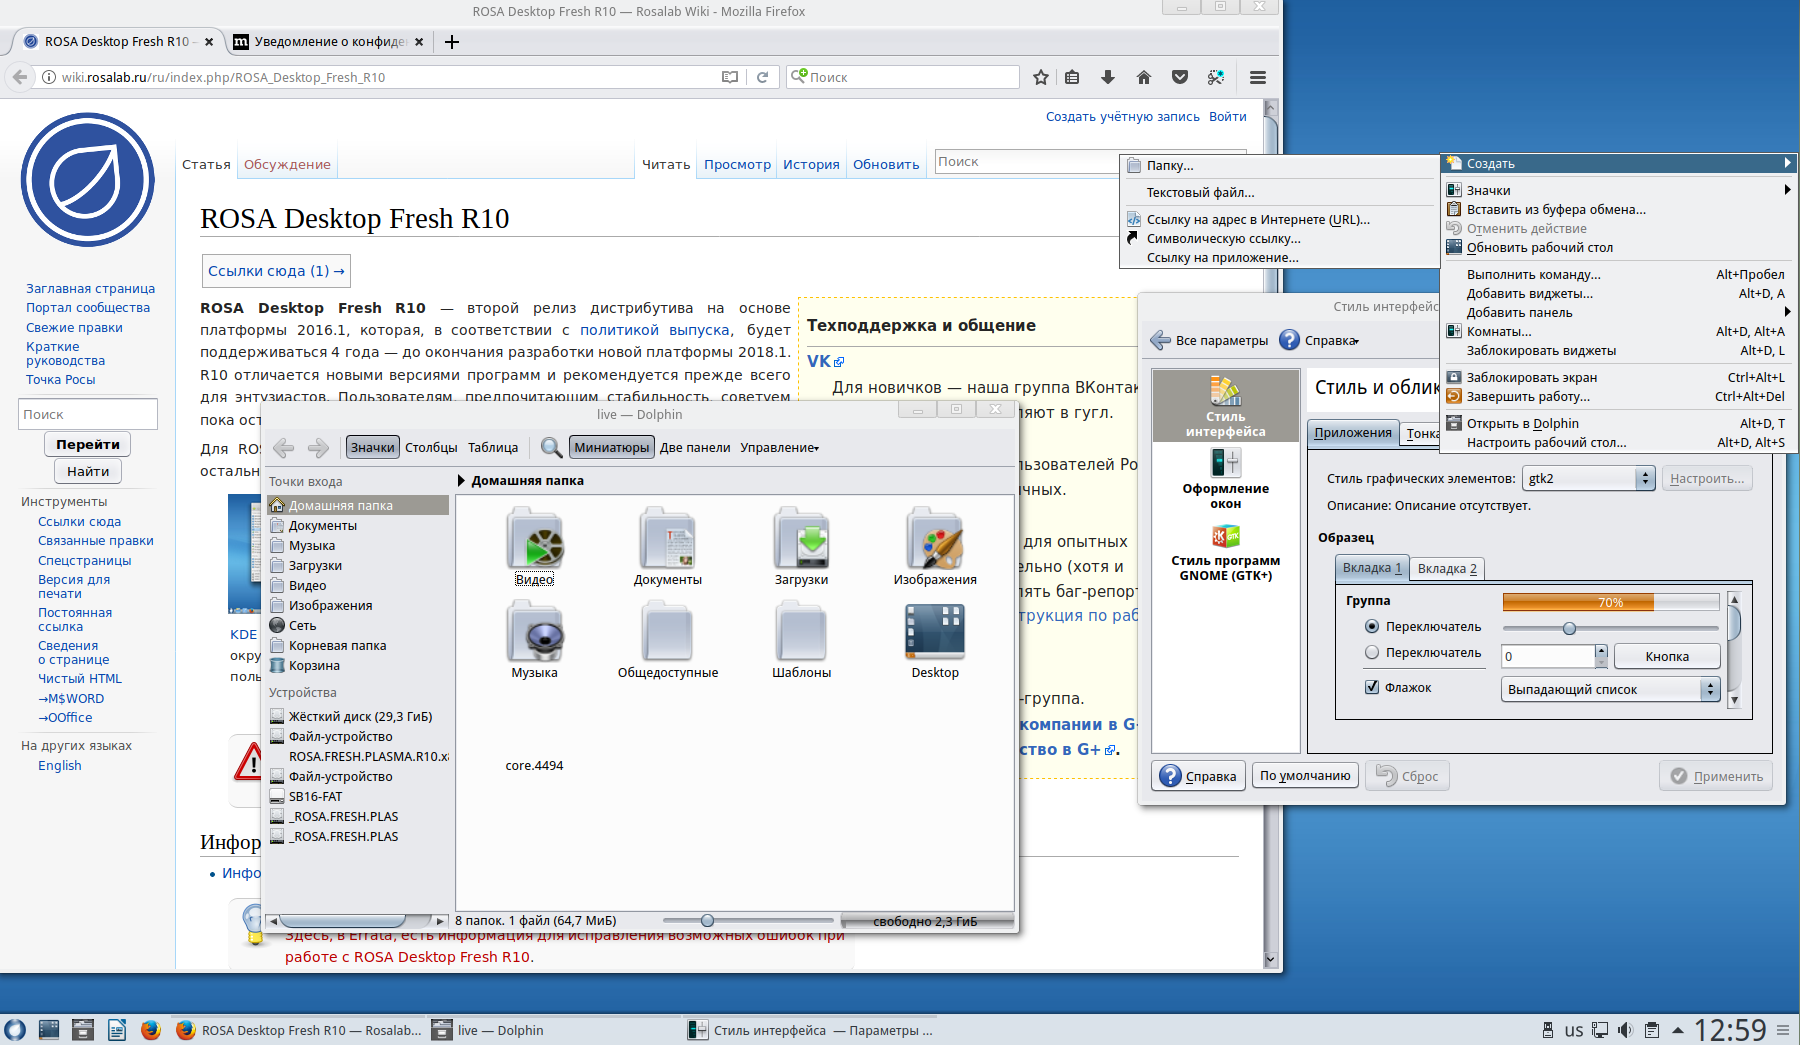The height and width of the screenshot is (1045, 1800).
Task: Switch to Вкладка 2 tab
Action: (x=1447, y=569)
